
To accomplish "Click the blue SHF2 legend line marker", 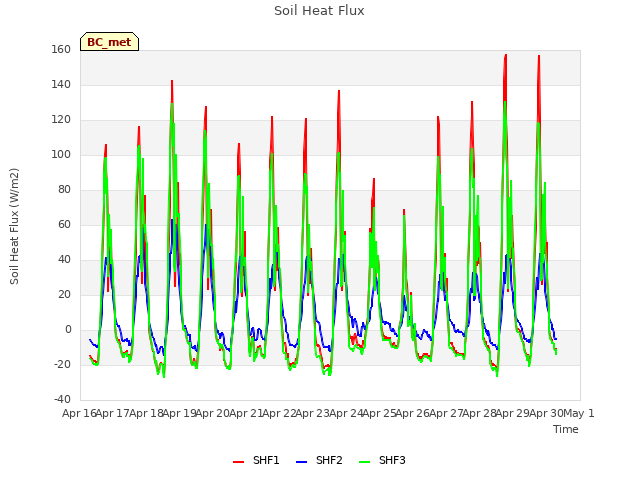I will point(301,462).
